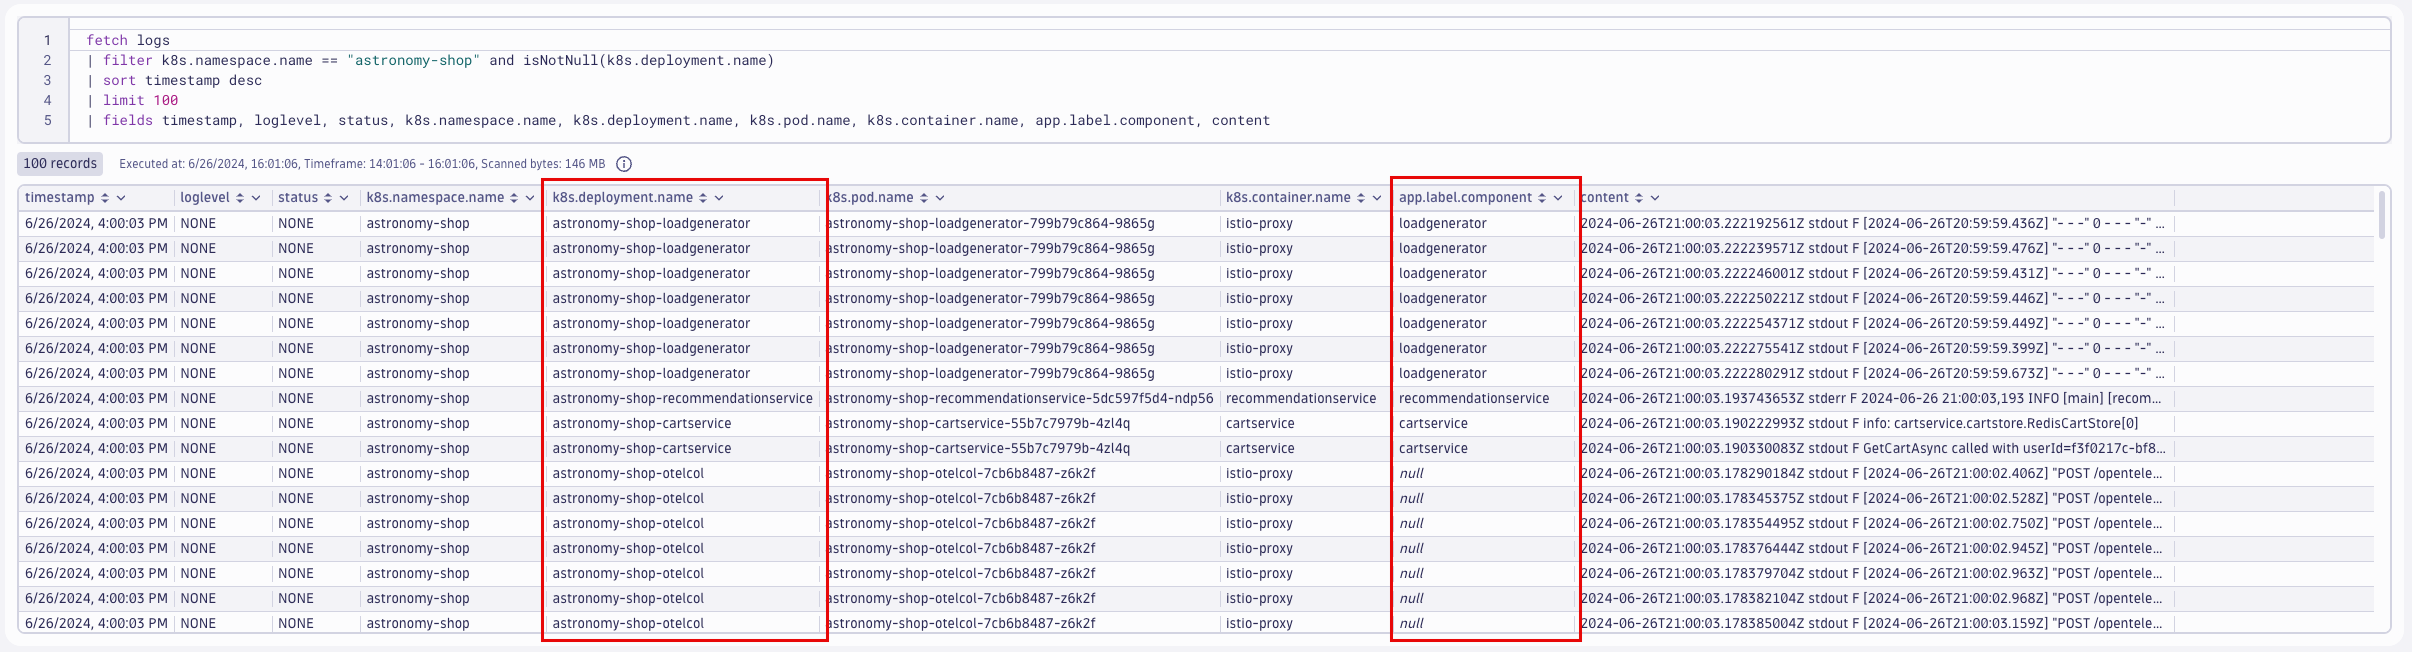Open the status column chevron menu
2412x652 pixels.
(344, 198)
